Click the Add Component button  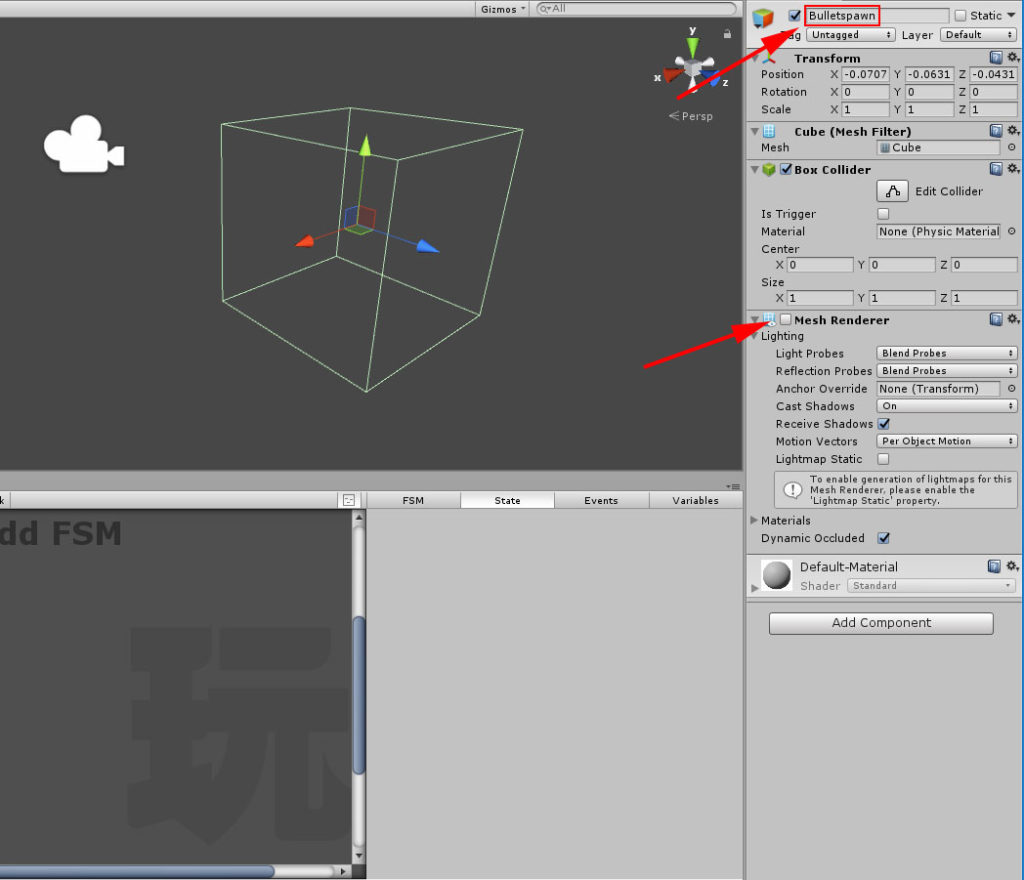coord(880,623)
